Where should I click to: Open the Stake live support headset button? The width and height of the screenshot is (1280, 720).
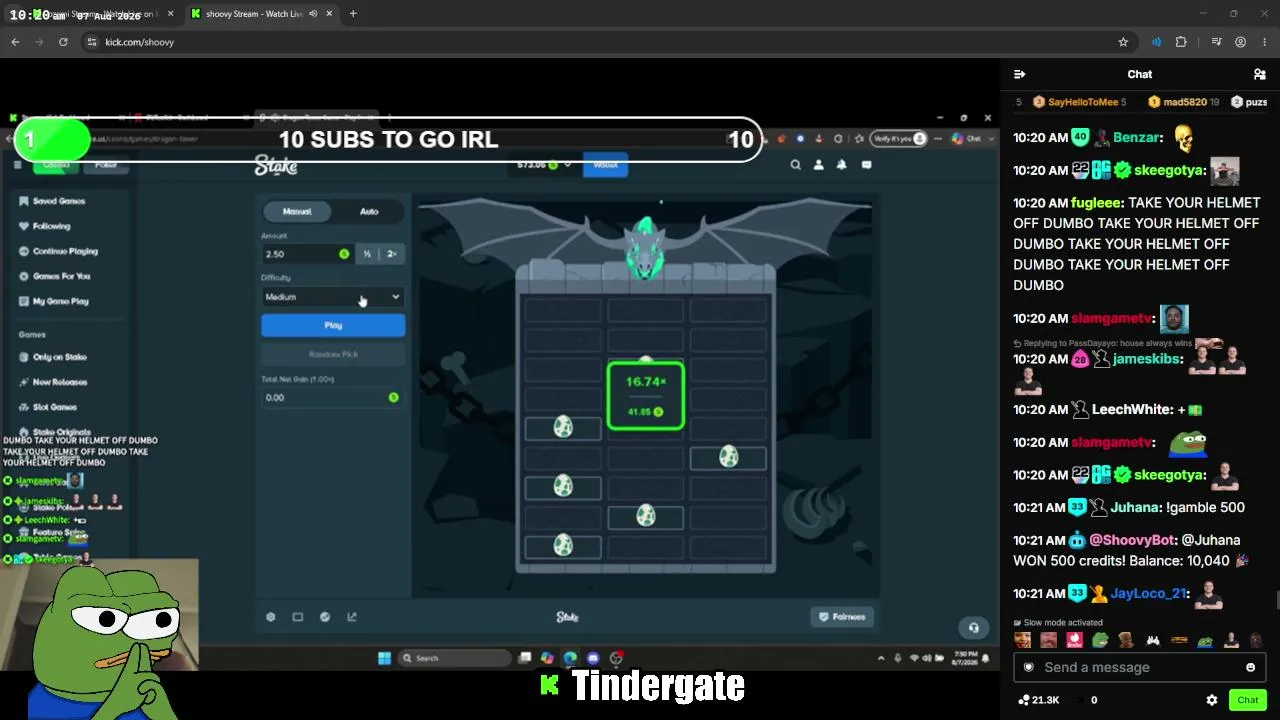pyautogui.click(x=973, y=628)
